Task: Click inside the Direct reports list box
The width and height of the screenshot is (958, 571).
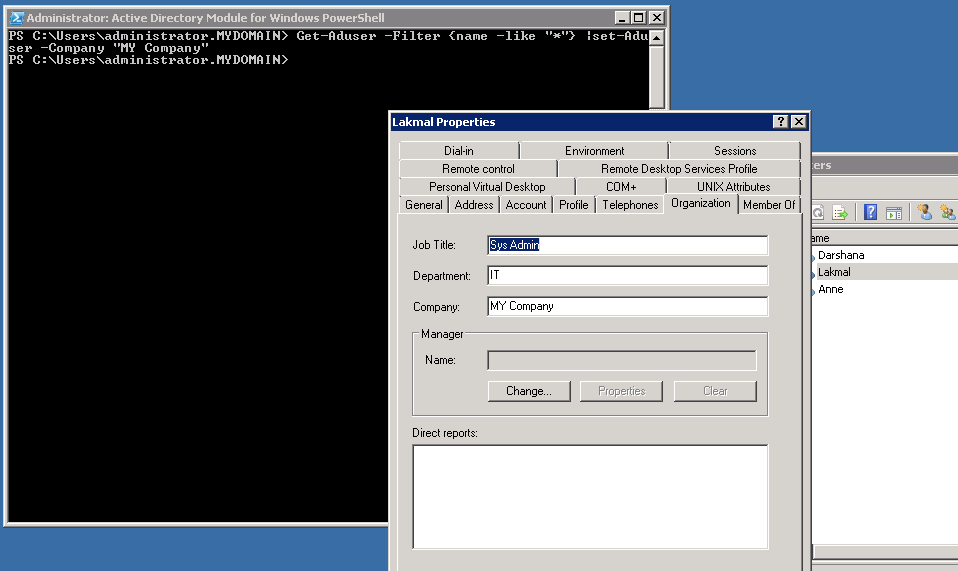Action: point(590,496)
